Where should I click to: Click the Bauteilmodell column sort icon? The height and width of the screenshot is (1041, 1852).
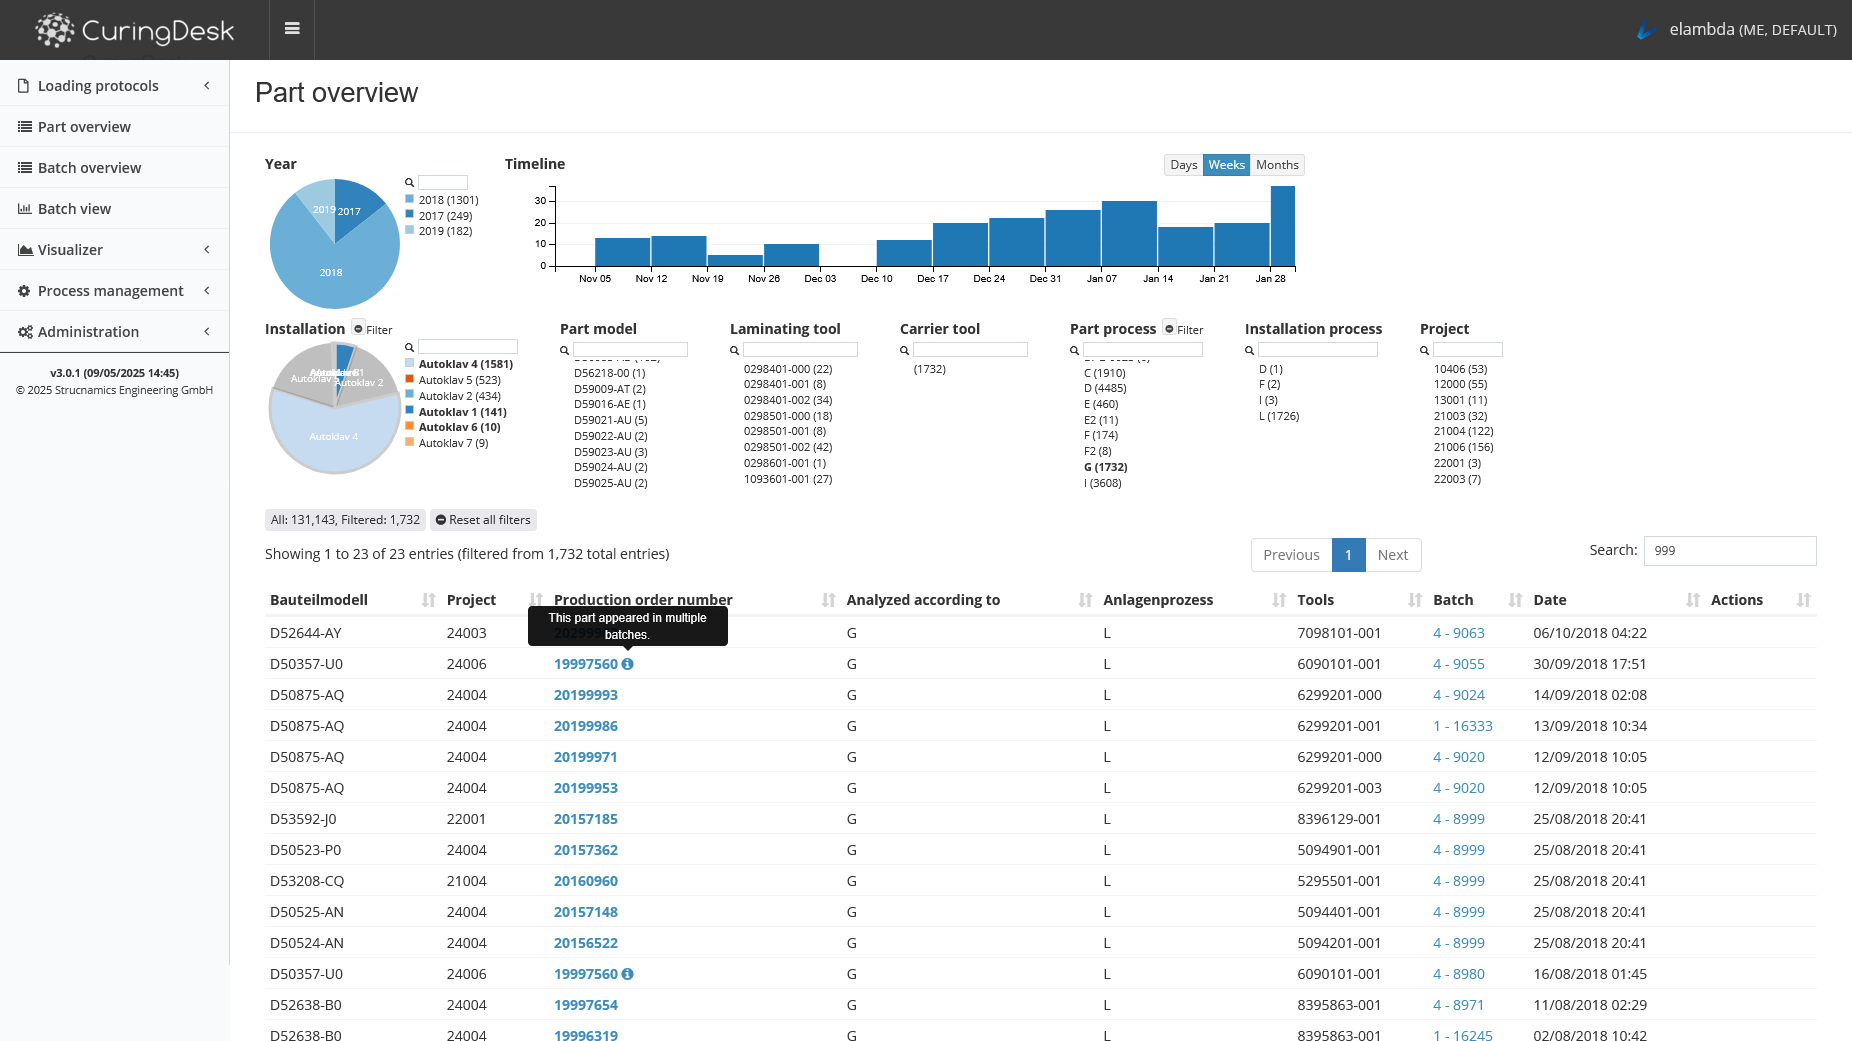coord(428,600)
